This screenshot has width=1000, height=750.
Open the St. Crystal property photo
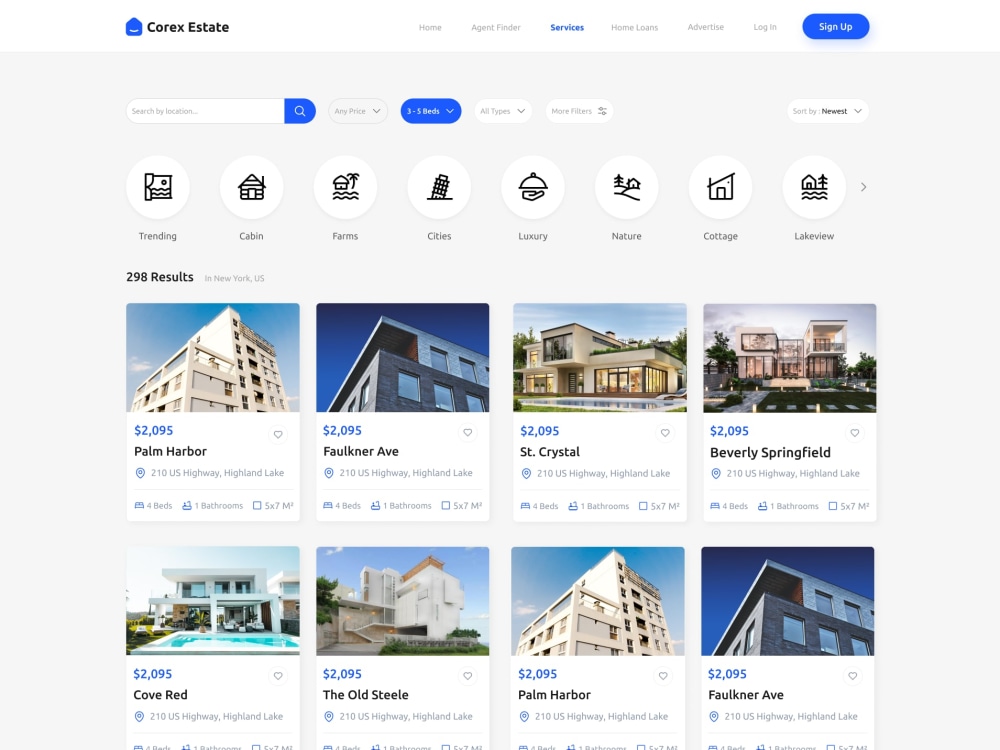[599, 358]
